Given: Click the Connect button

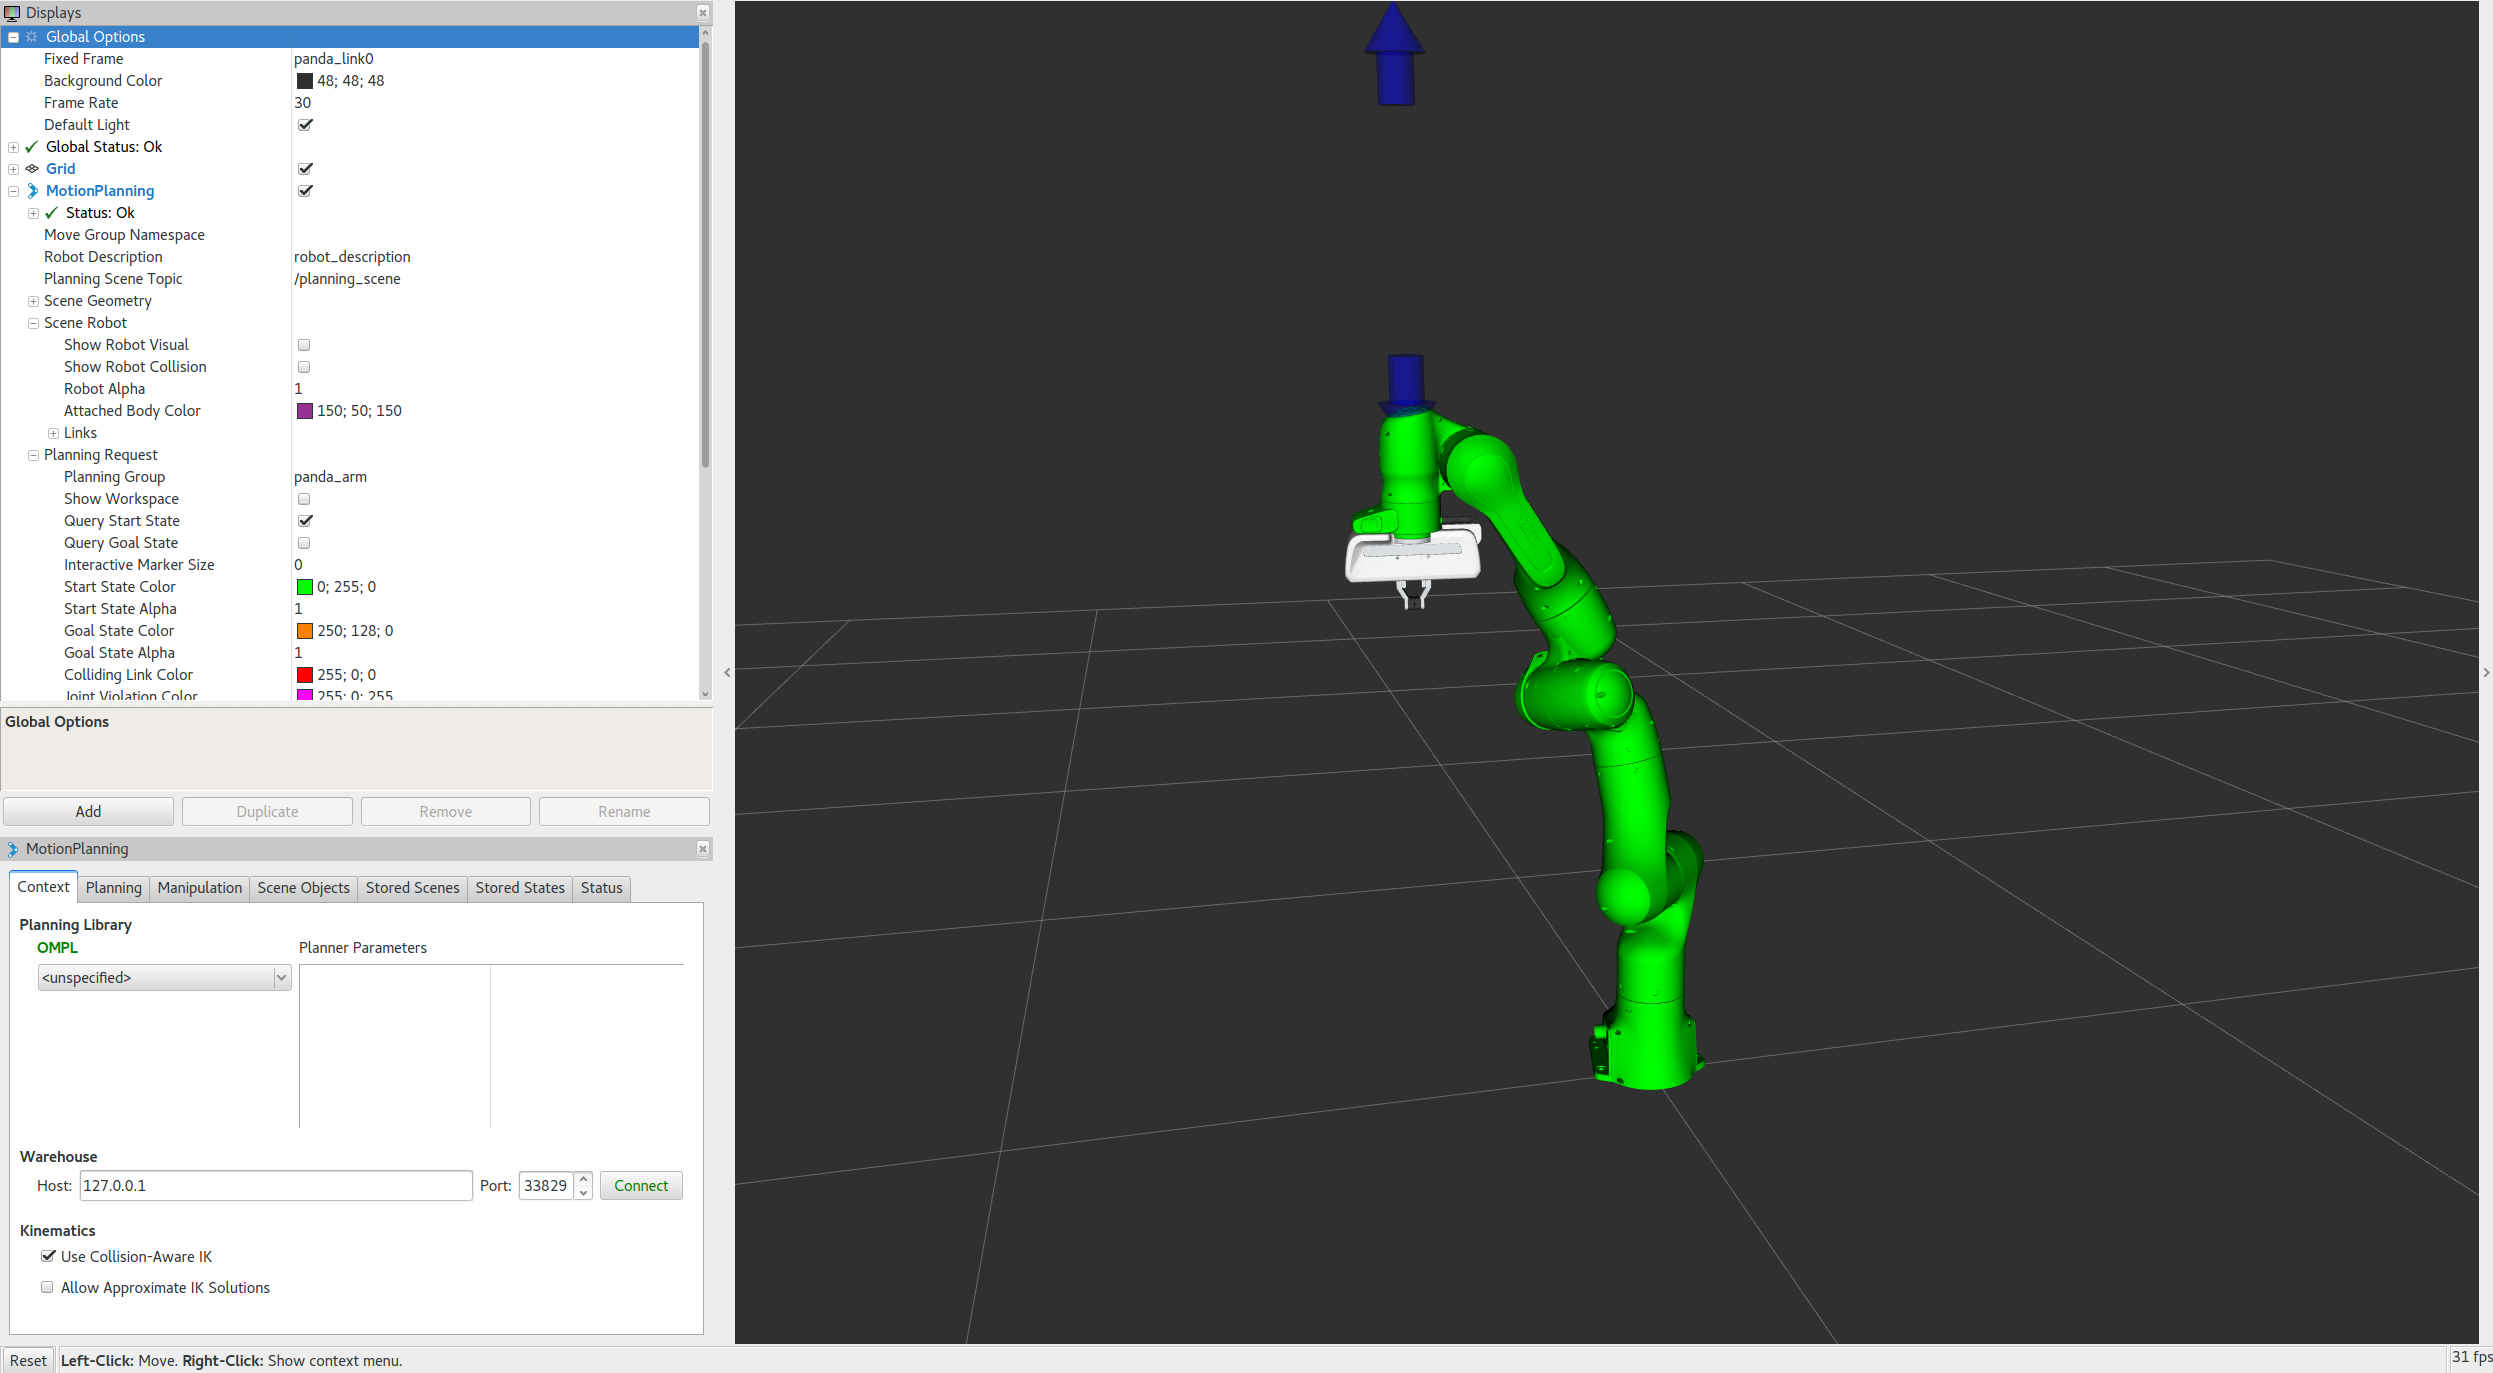Looking at the screenshot, I should (x=641, y=1185).
